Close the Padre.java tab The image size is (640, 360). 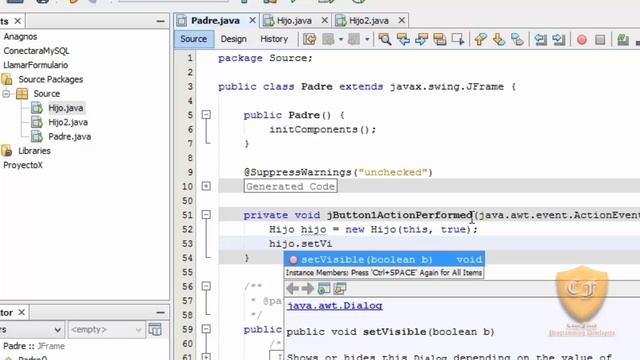253,20
